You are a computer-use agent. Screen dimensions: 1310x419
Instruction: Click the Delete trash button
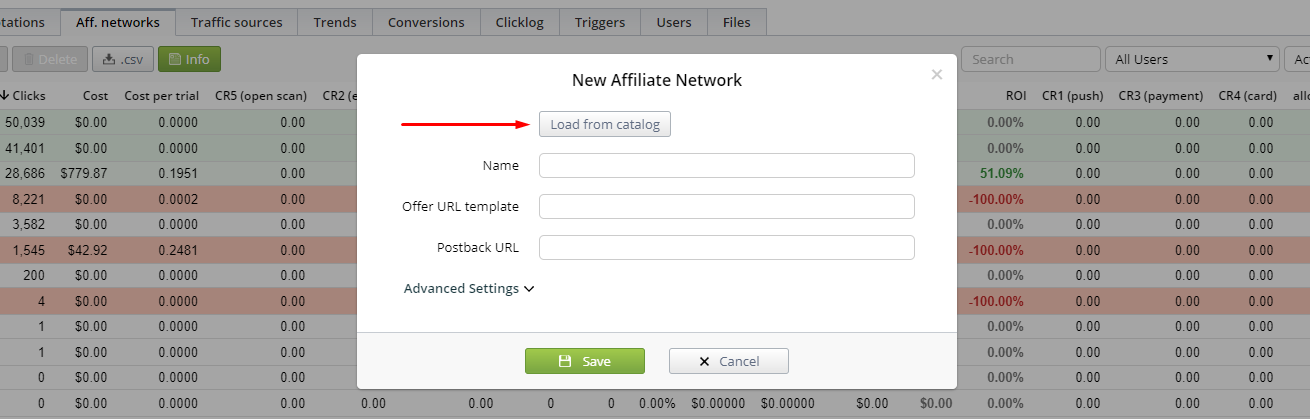point(49,59)
